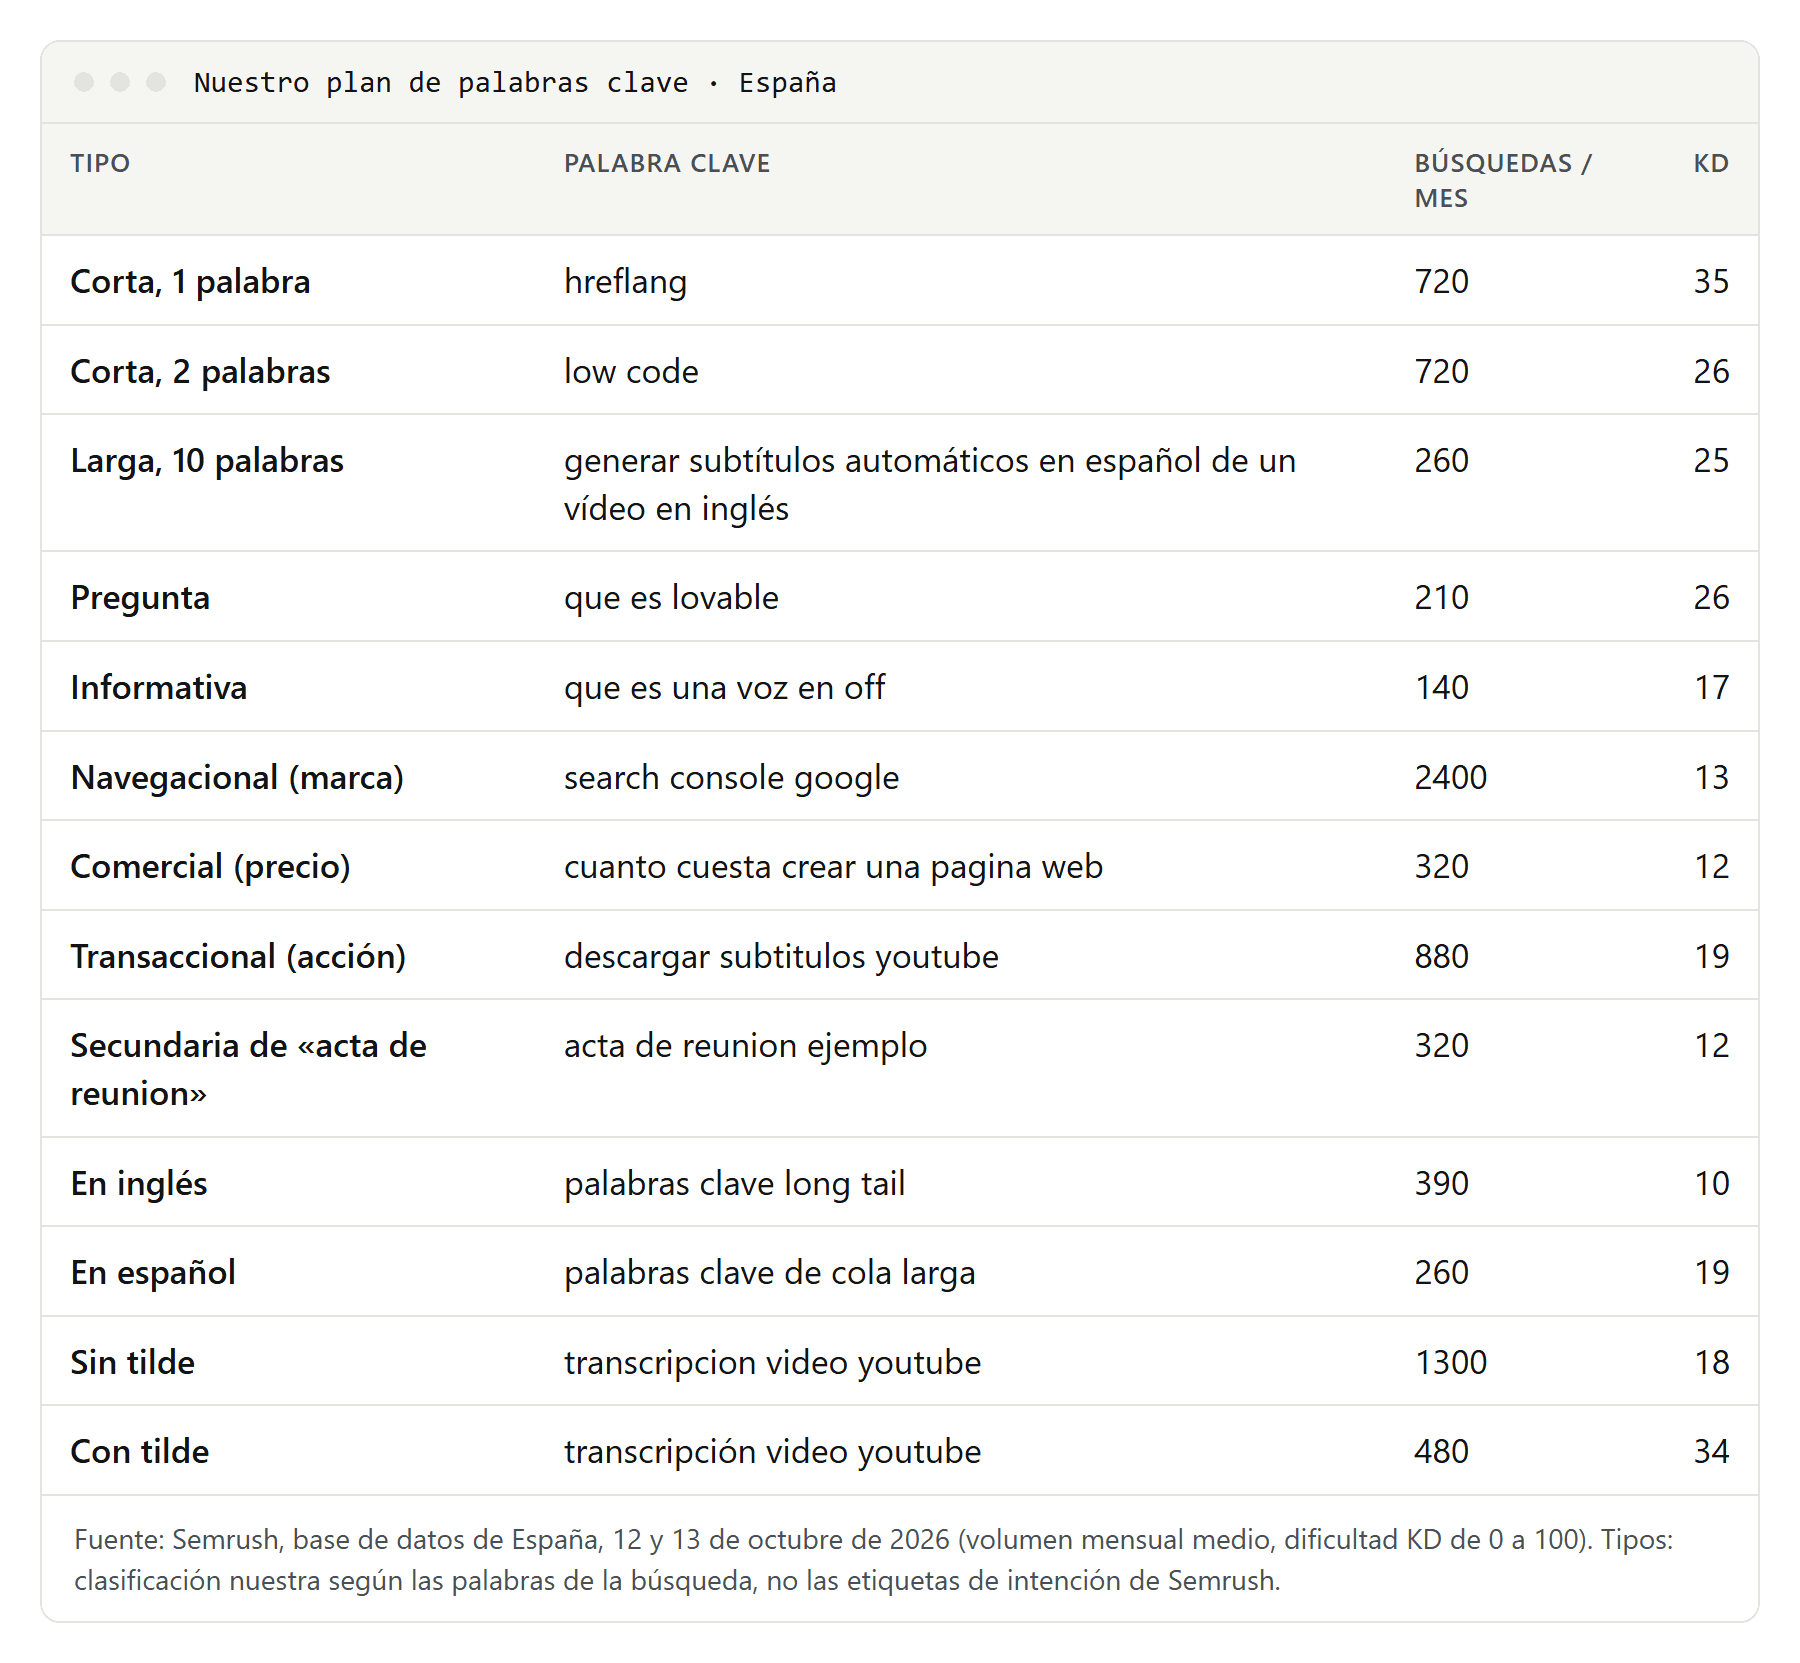The image size is (1800, 1663).
Task: Click the PALABRA CLAVE column header
Action: point(667,163)
